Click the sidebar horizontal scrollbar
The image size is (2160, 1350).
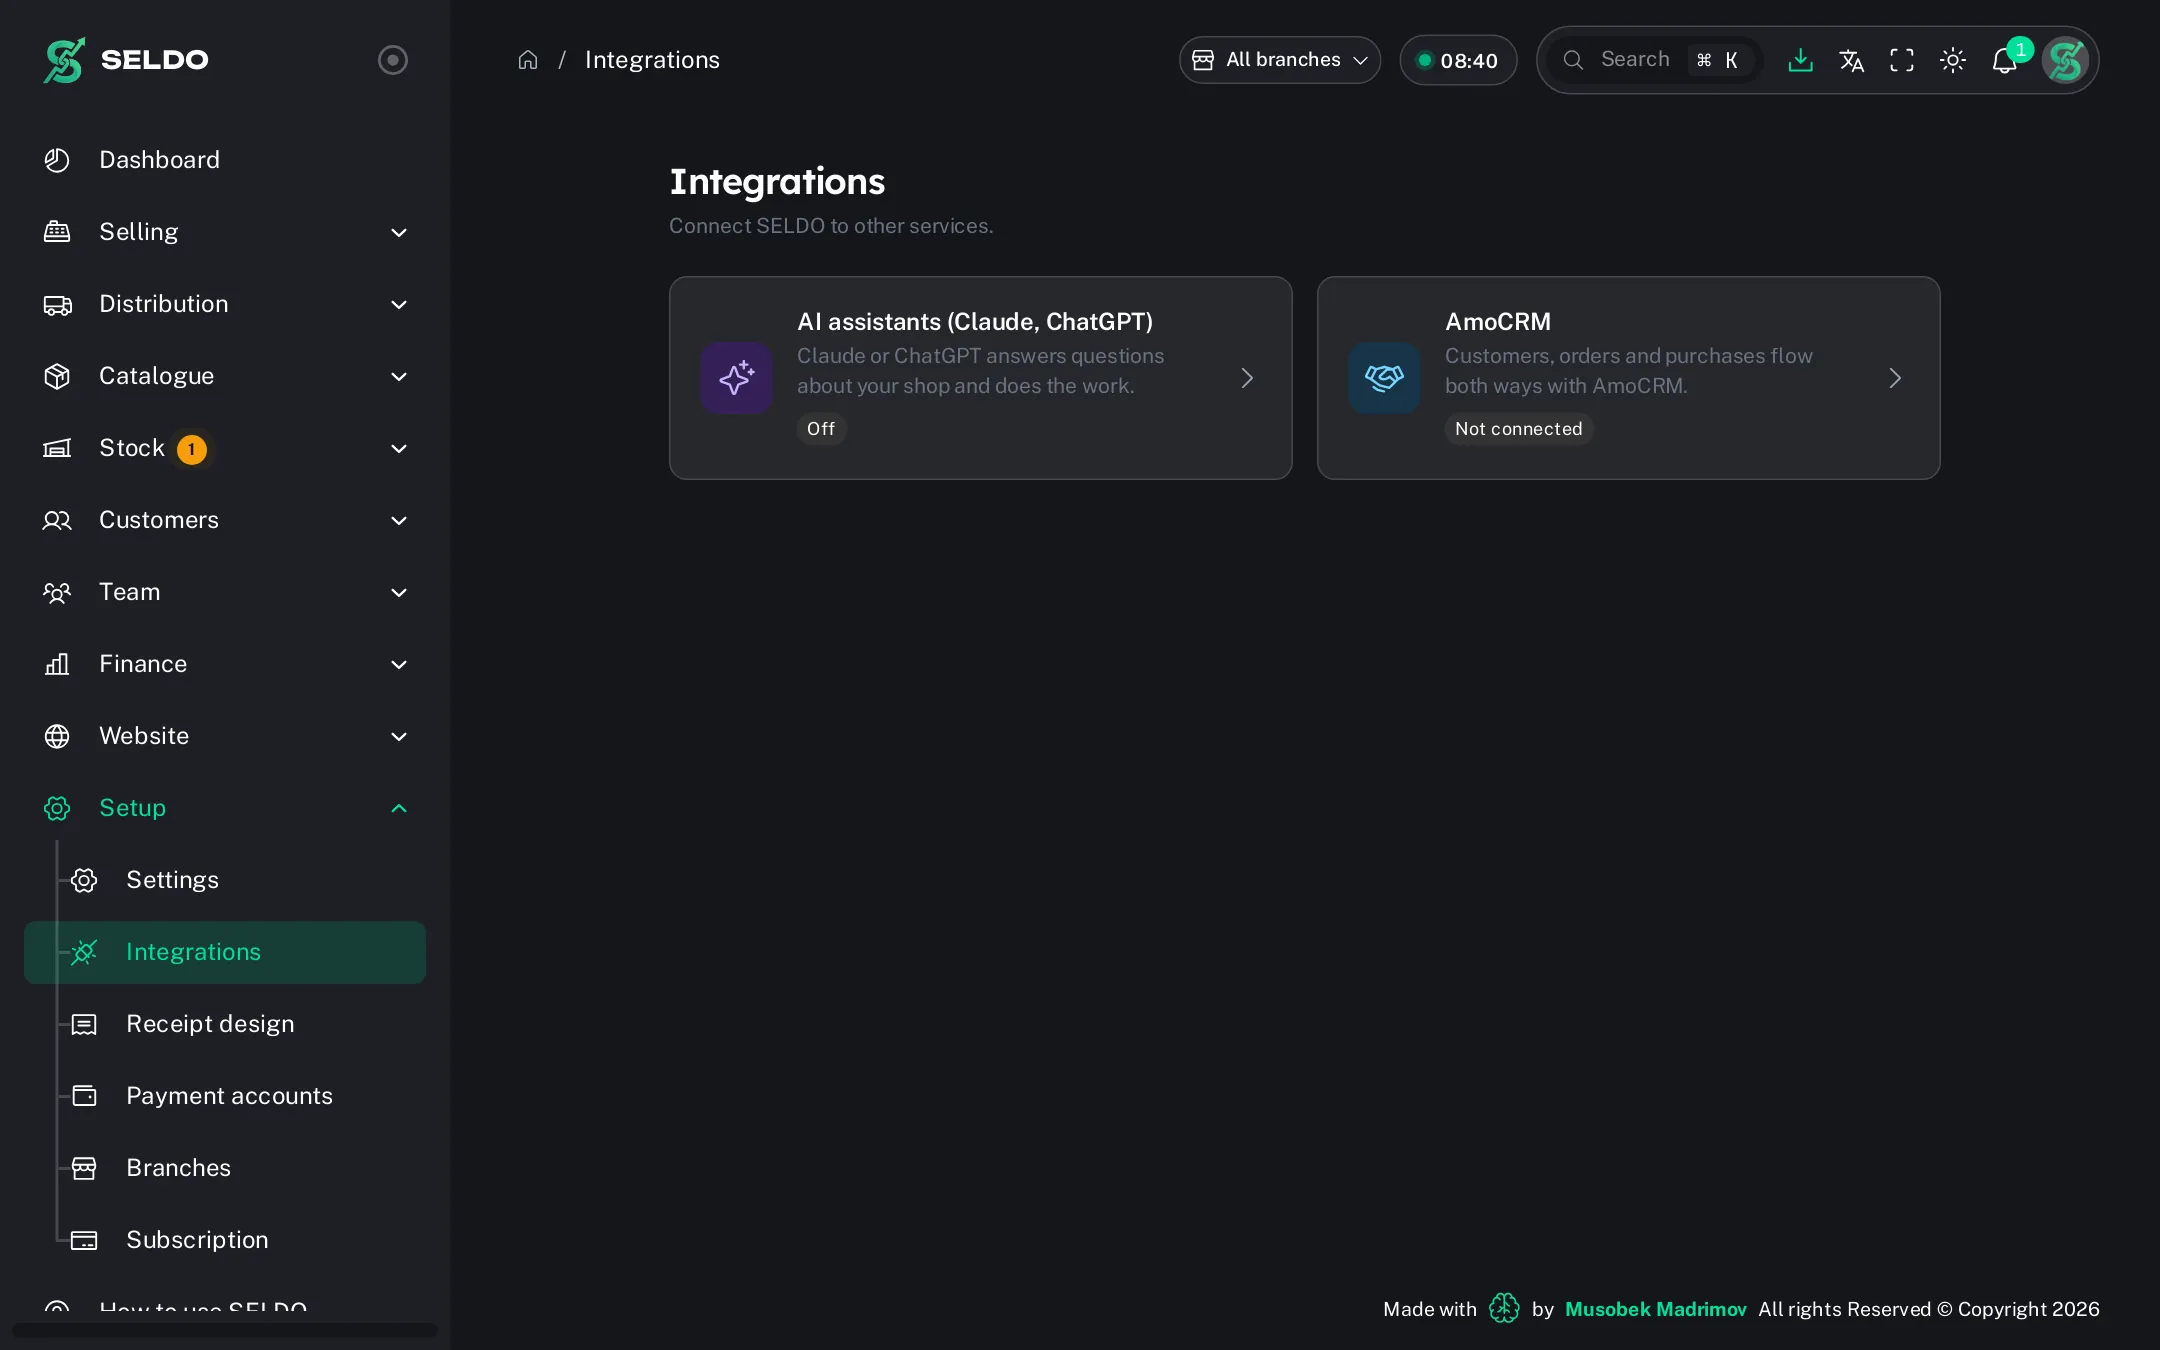click(x=225, y=1330)
